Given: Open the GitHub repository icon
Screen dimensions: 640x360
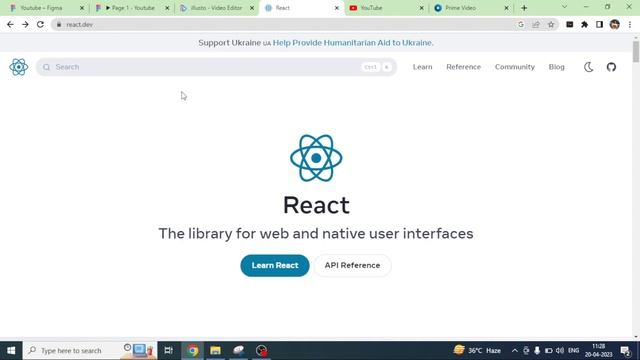Looking at the screenshot, I should 611,67.
